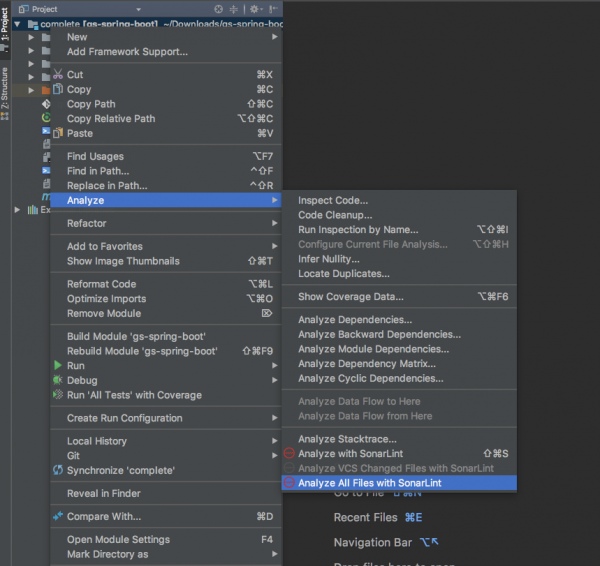The height and width of the screenshot is (566, 600).
Task: Expand the Refactor submenu arrow
Action: [274, 223]
